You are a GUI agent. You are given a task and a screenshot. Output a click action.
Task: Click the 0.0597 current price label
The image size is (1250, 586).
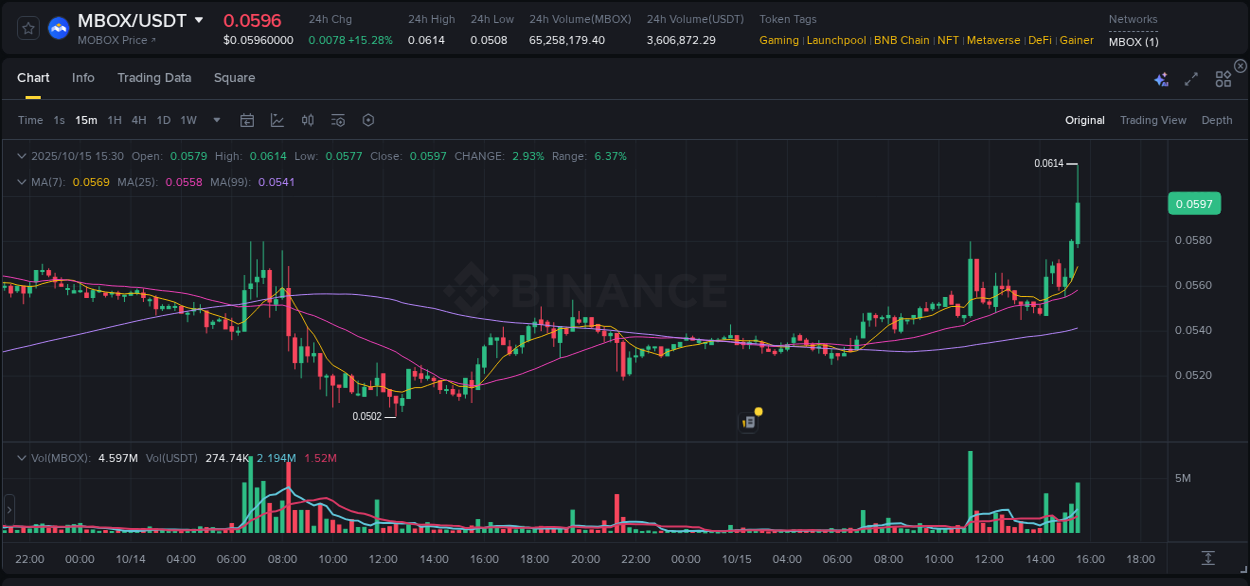point(1194,203)
